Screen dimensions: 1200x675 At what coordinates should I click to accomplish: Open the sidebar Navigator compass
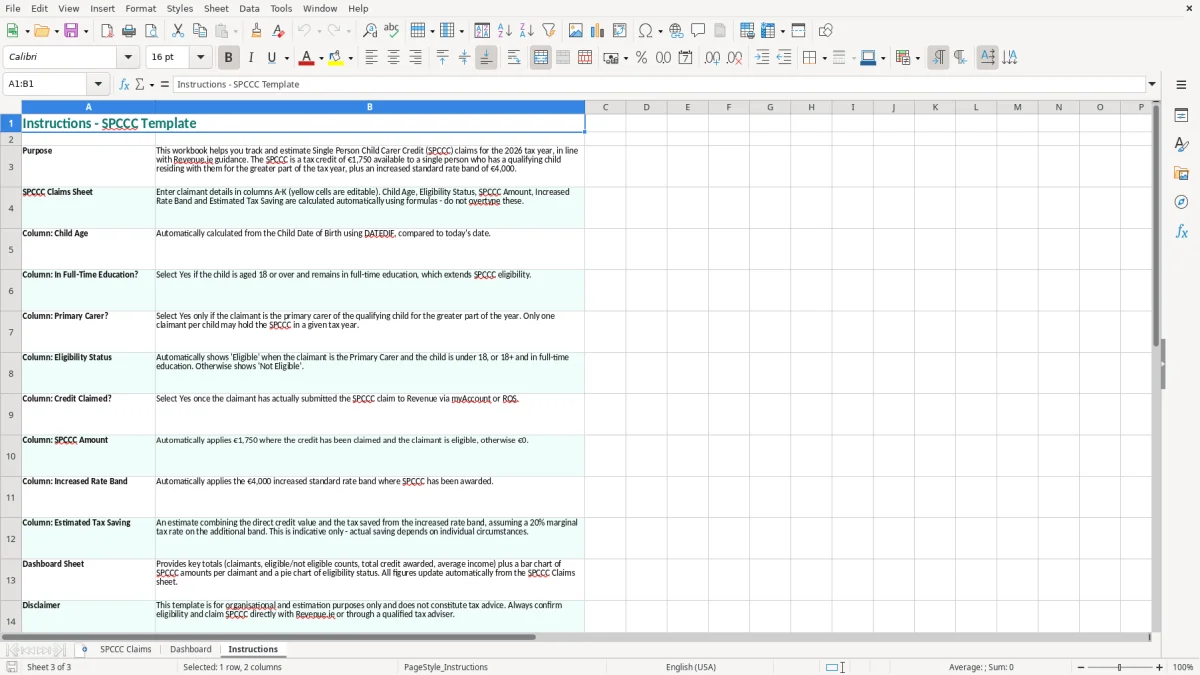(1181, 202)
